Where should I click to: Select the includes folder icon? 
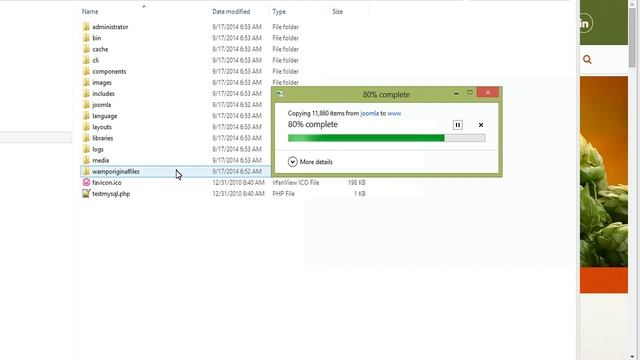[86, 93]
